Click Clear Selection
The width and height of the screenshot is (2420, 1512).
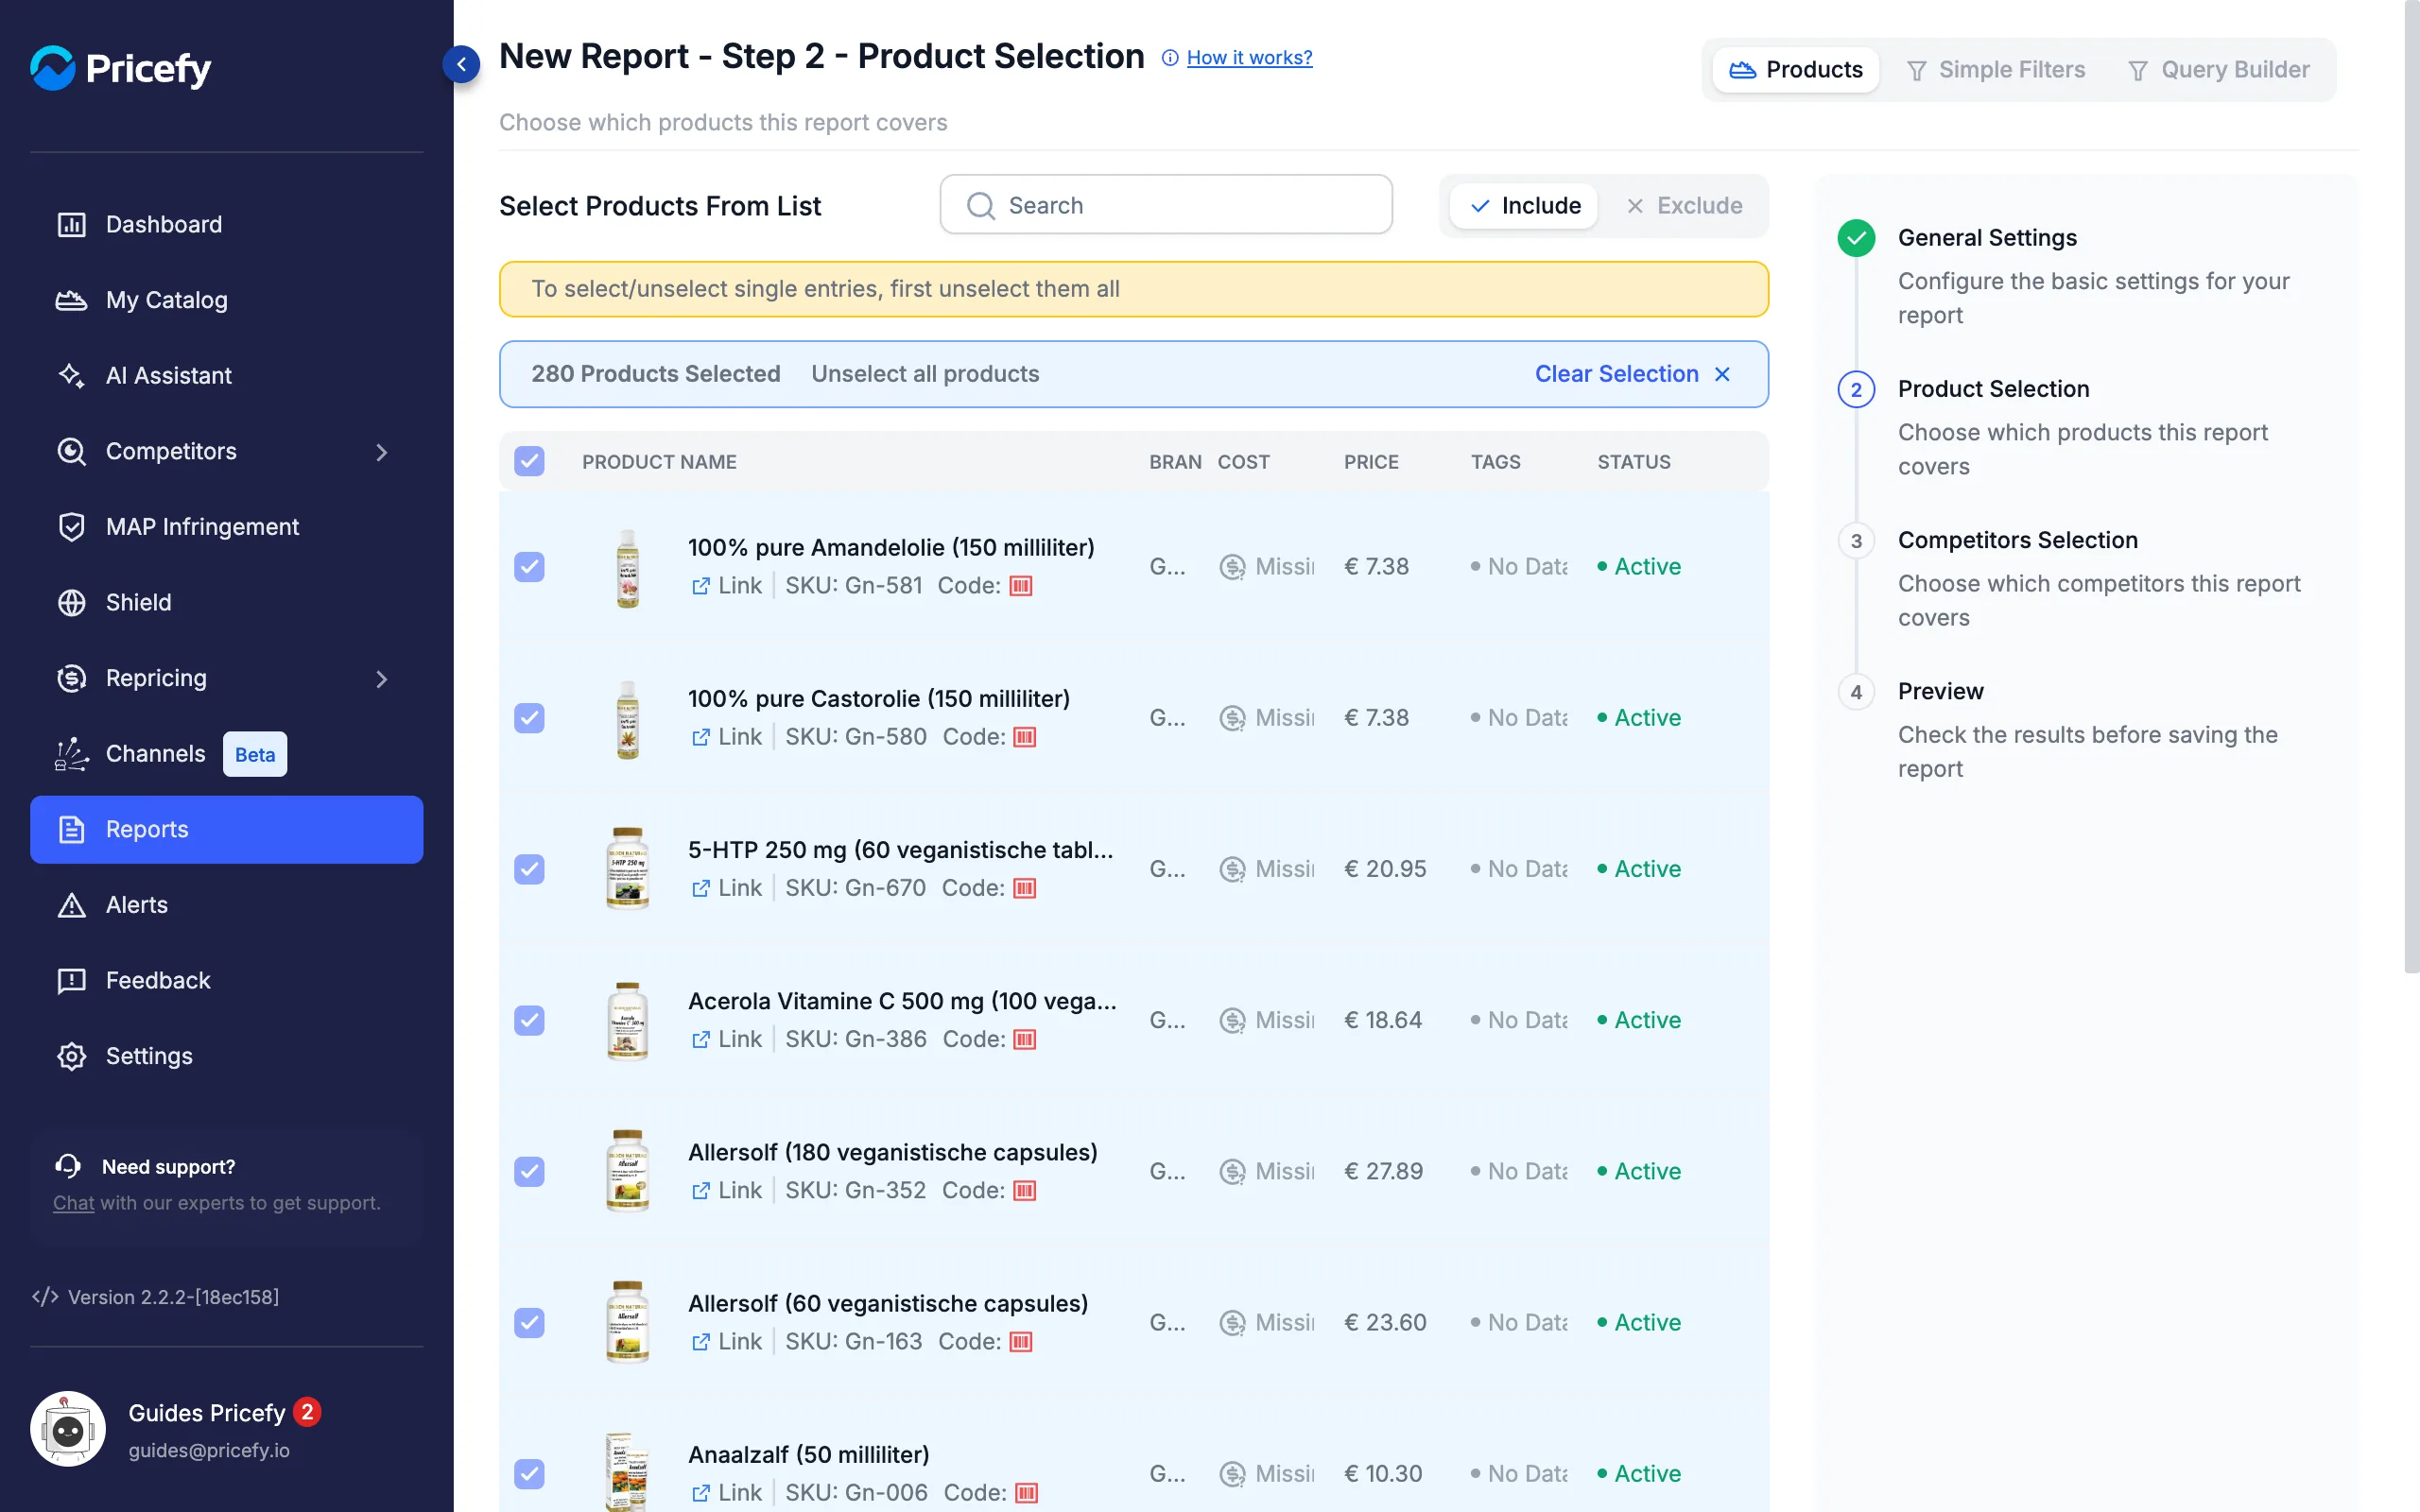tap(1632, 374)
